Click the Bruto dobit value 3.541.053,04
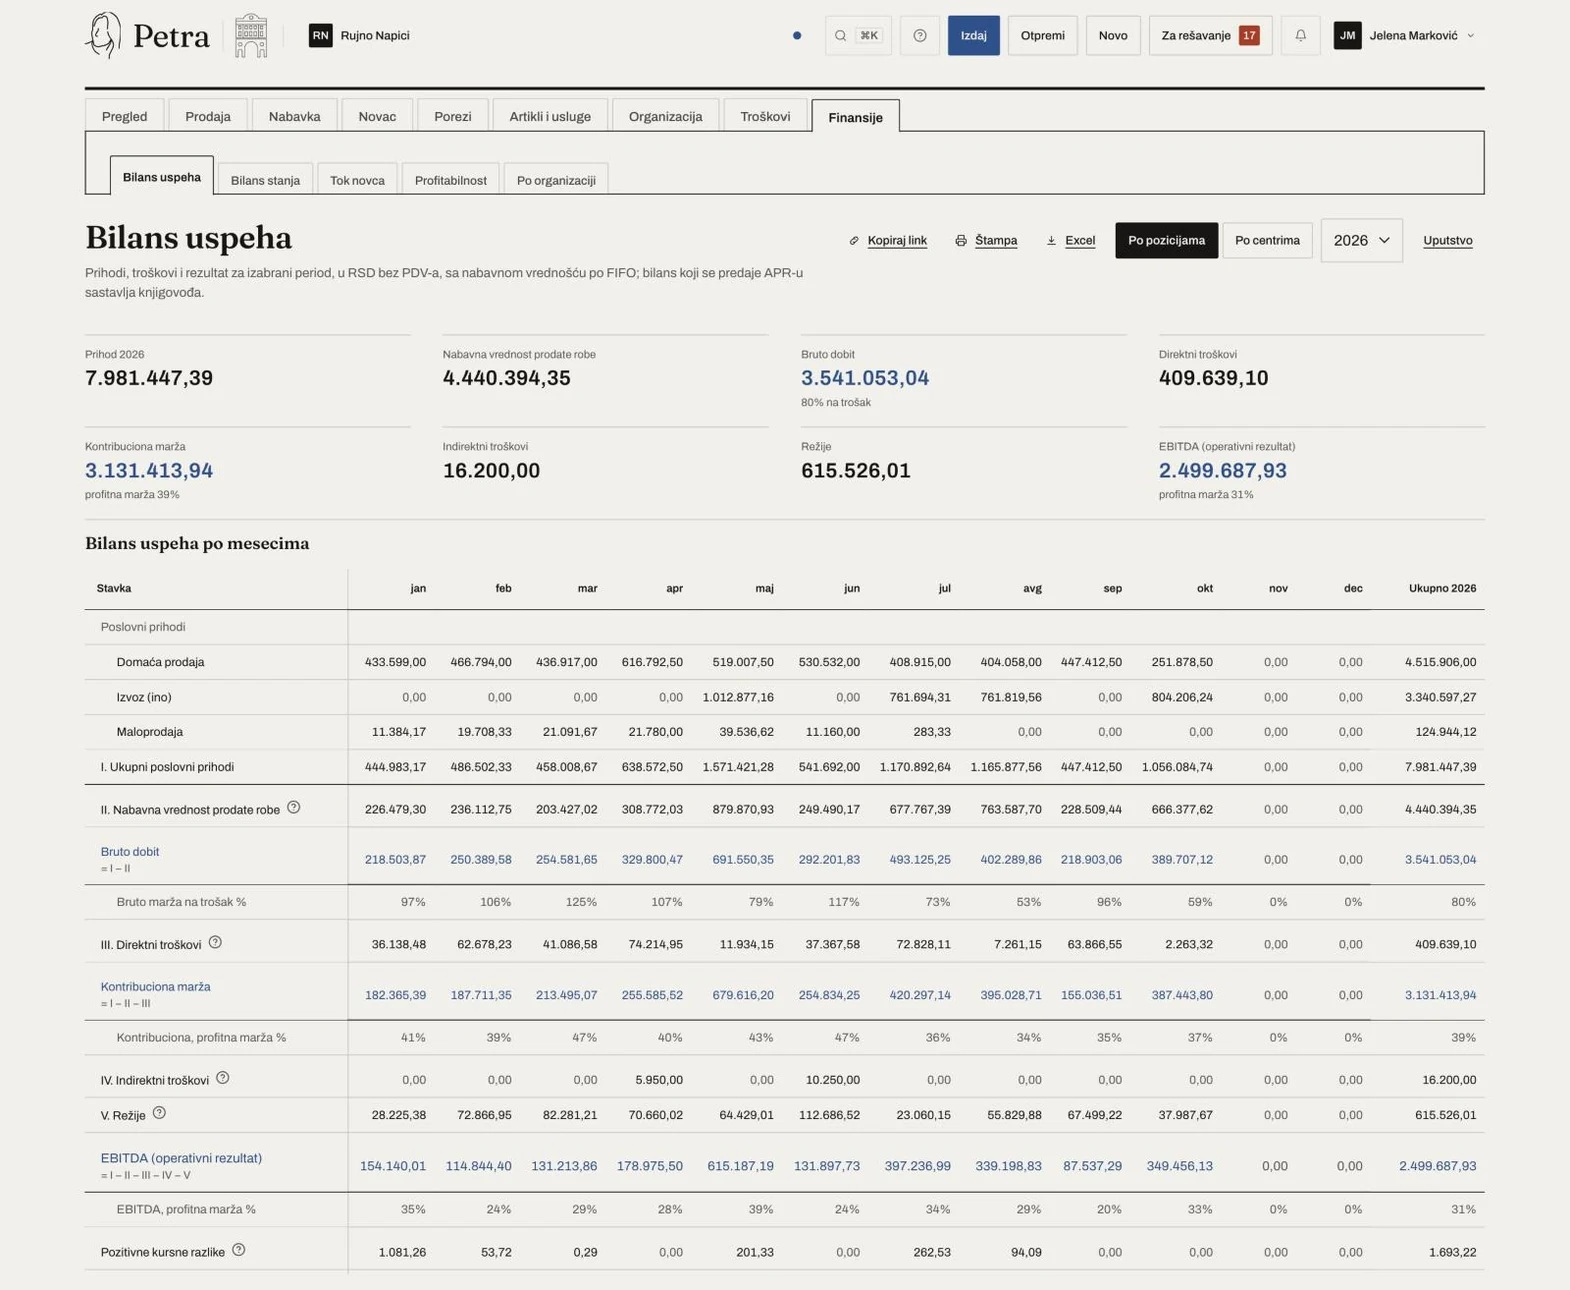The width and height of the screenshot is (1570, 1290). click(x=865, y=377)
